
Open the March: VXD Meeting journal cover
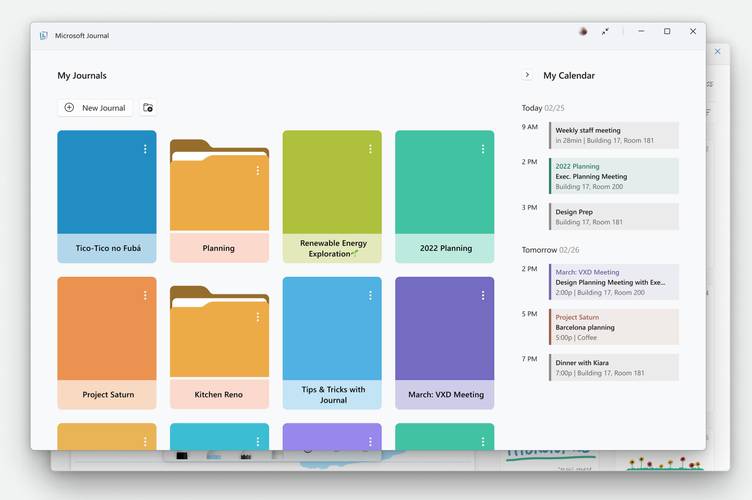click(x=445, y=343)
